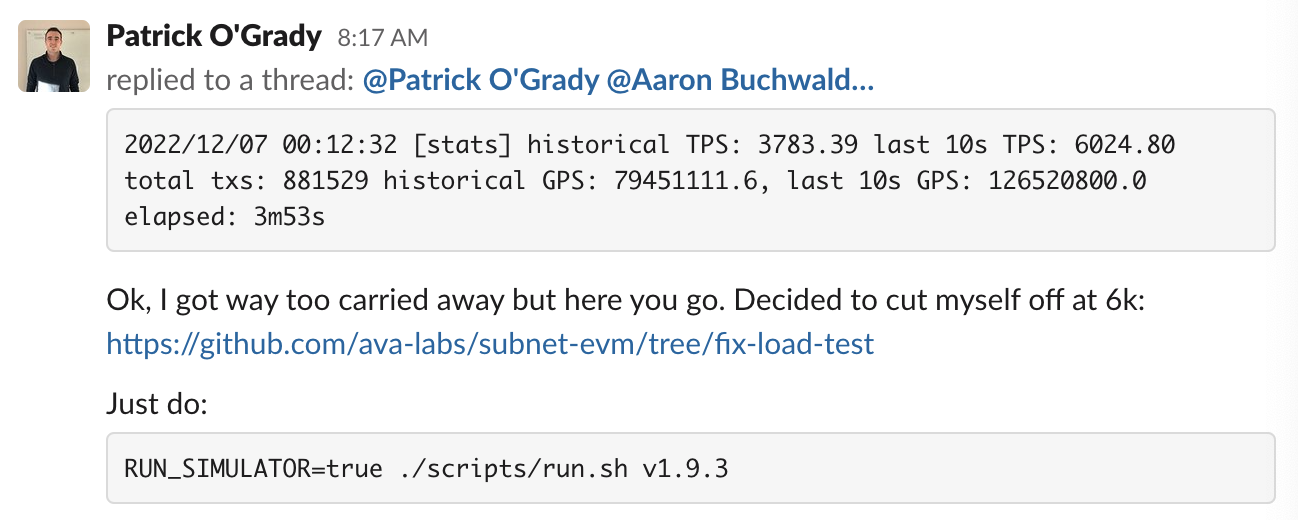Click the 8:17 AM message timestamp

[383, 38]
